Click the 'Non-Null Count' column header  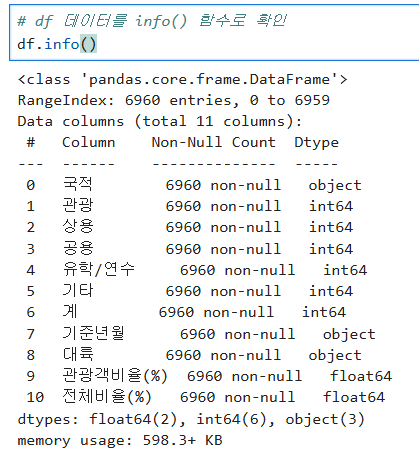pos(214,142)
